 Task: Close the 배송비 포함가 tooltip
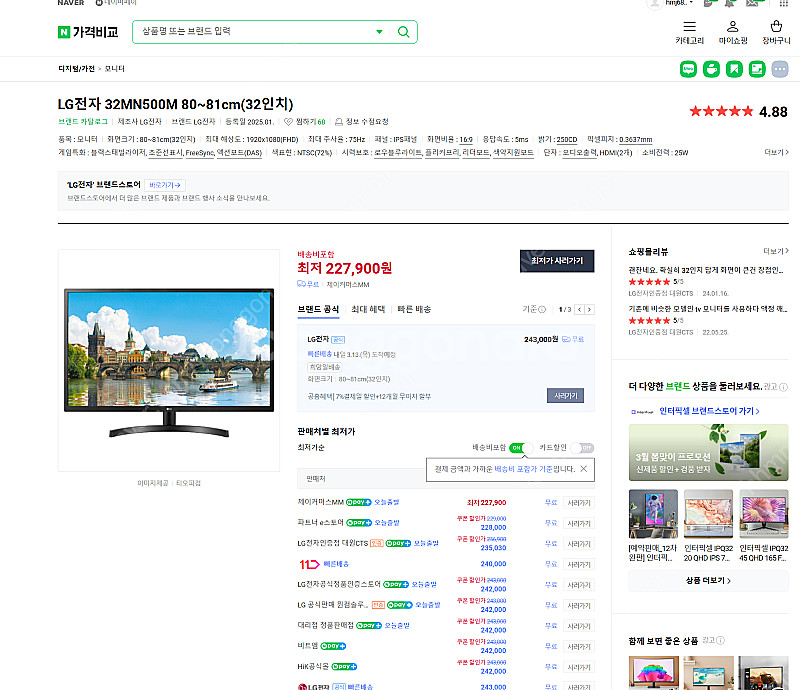coord(584,469)
